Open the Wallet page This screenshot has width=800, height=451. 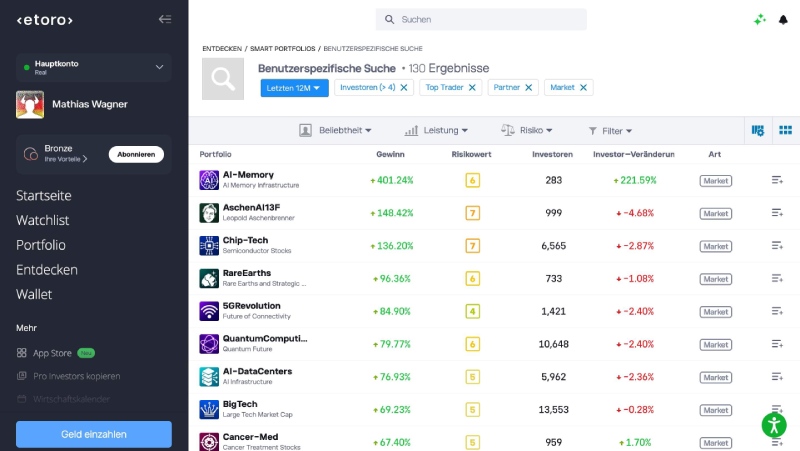[x=34, y=294]
